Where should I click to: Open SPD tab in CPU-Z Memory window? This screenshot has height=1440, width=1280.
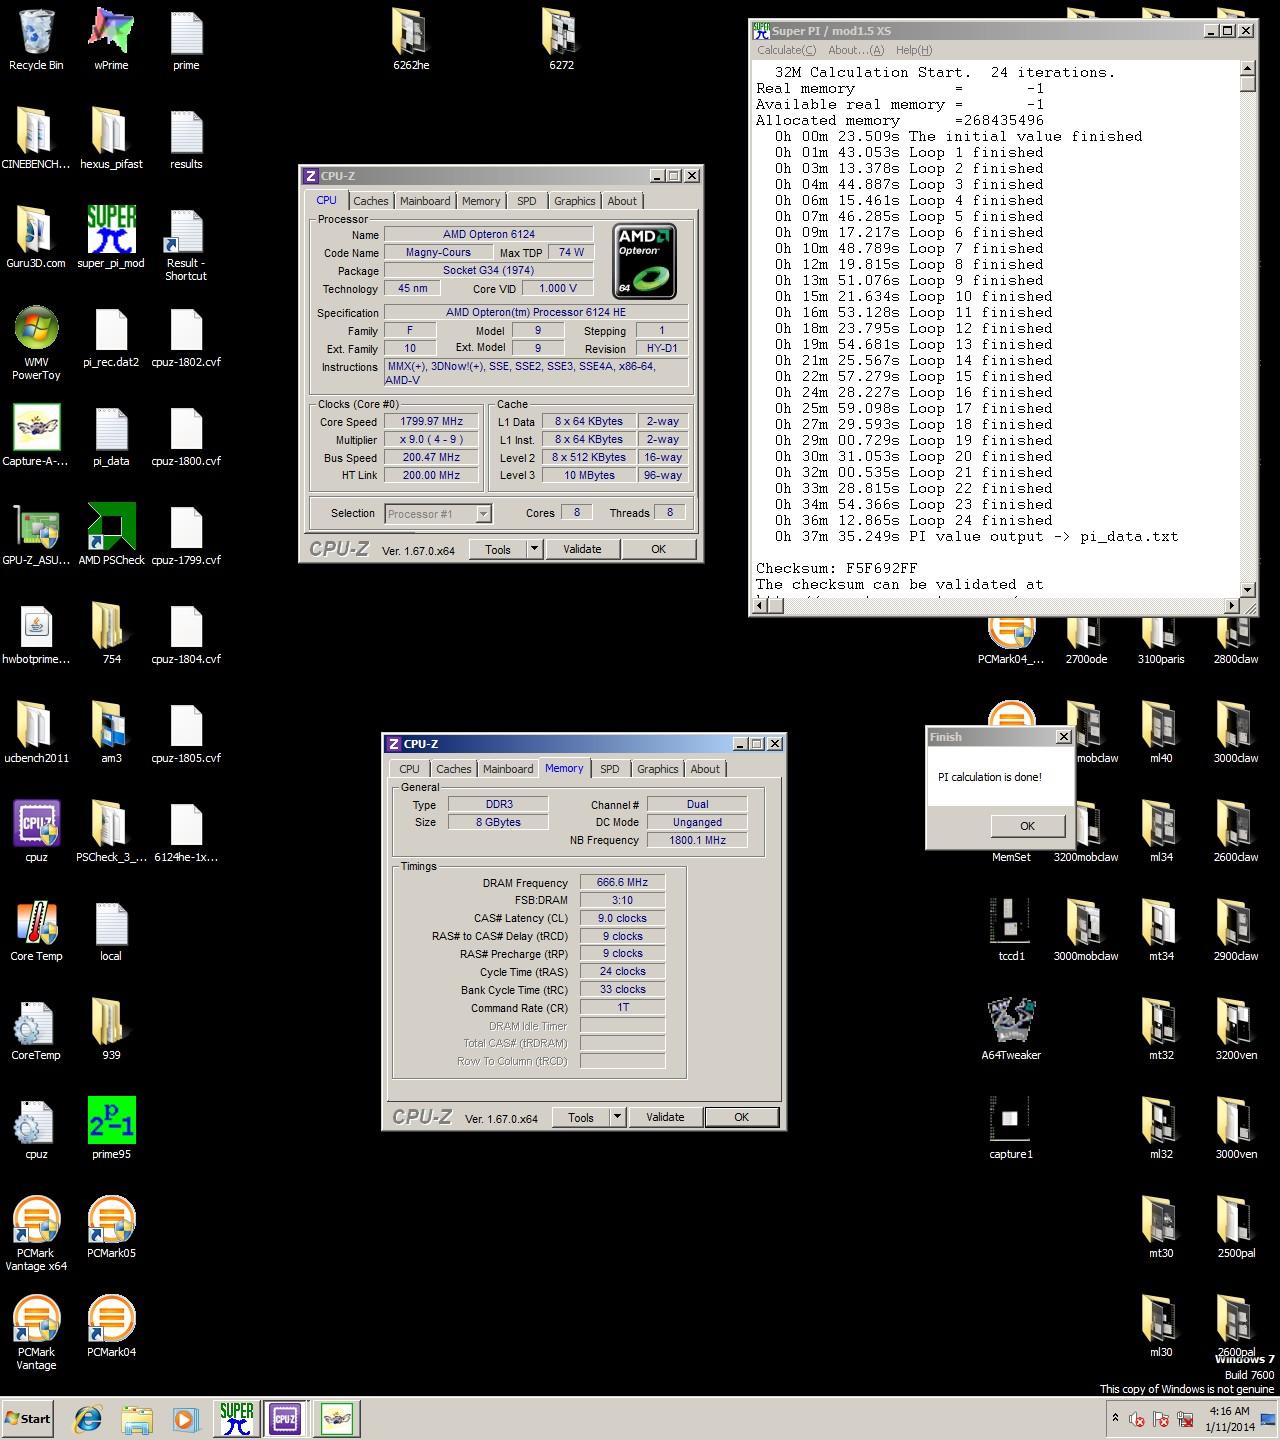(x=610, y=769)
